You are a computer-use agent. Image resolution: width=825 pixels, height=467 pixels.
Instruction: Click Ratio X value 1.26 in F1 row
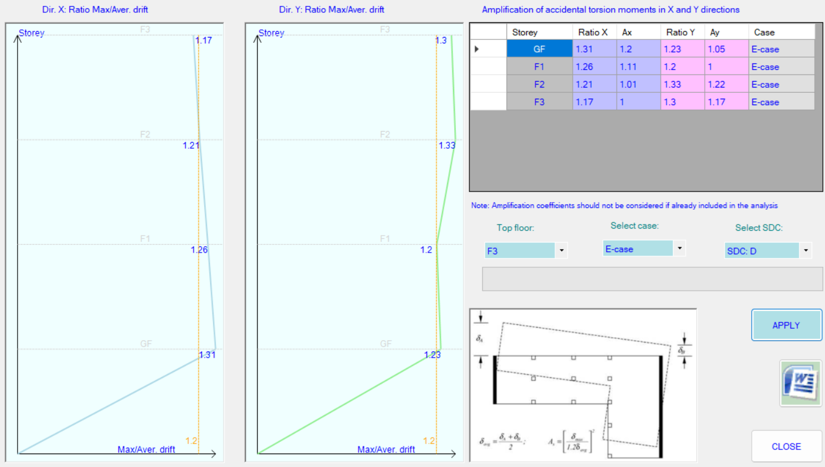pos(595,67)
